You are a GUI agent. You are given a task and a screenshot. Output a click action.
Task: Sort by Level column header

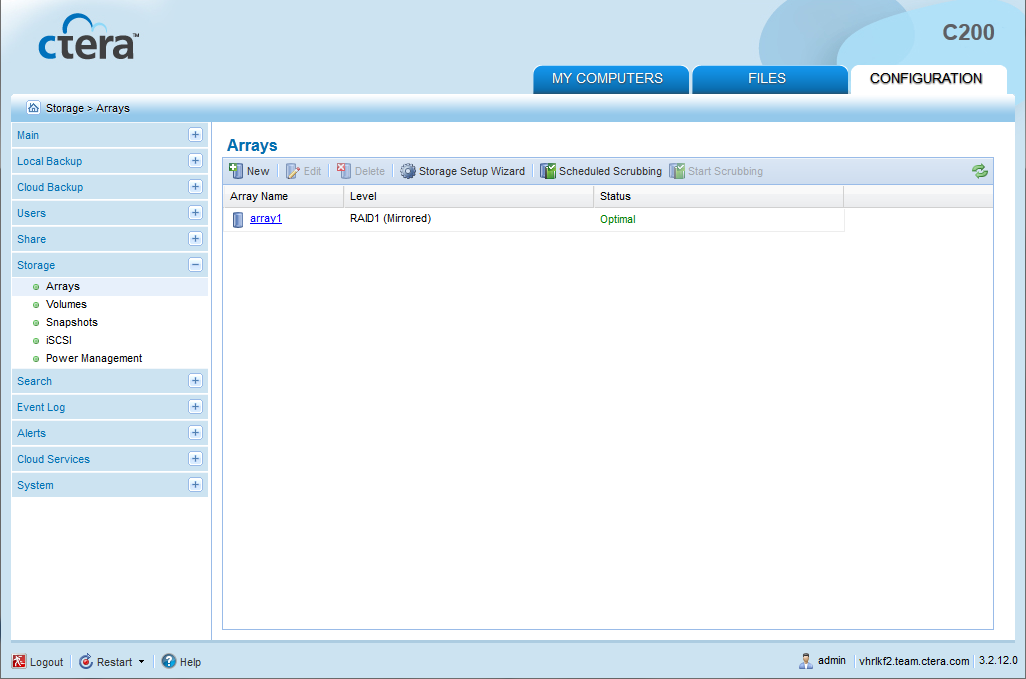click(469, 196)
